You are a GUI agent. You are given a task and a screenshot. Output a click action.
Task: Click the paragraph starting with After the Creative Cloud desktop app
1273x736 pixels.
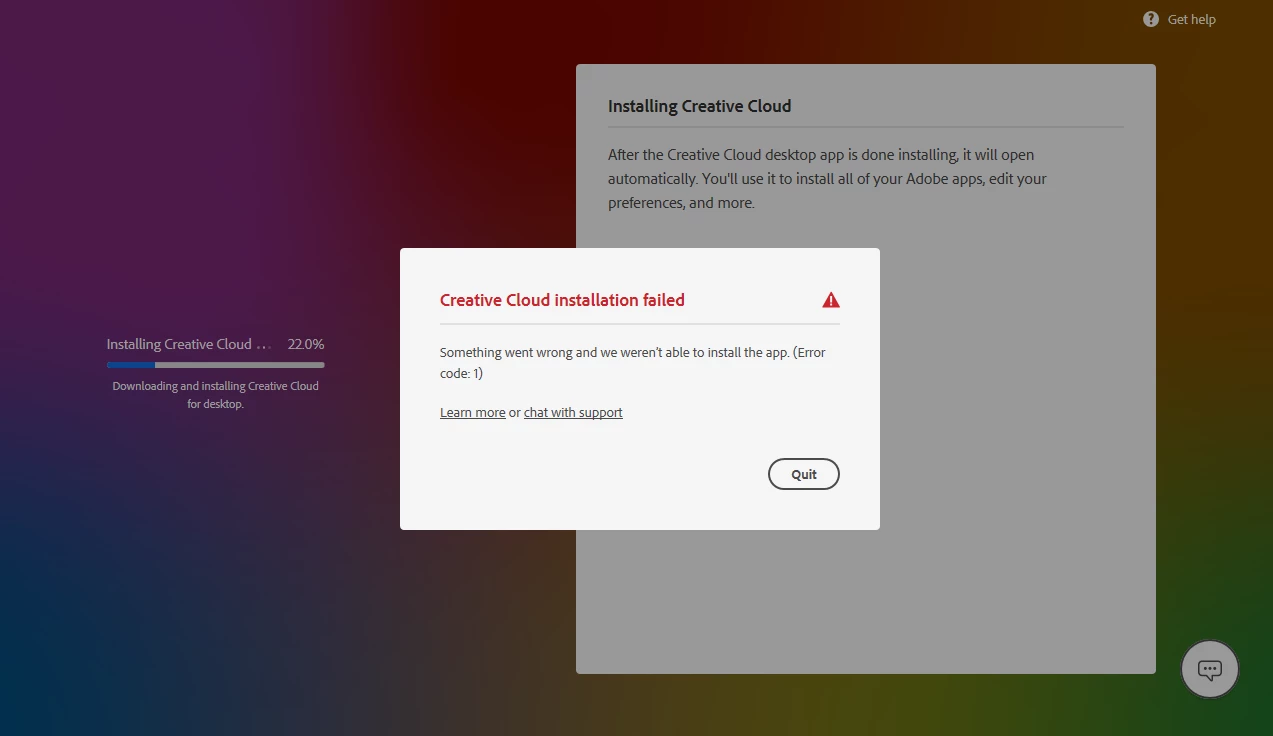[x=828, y=179]
